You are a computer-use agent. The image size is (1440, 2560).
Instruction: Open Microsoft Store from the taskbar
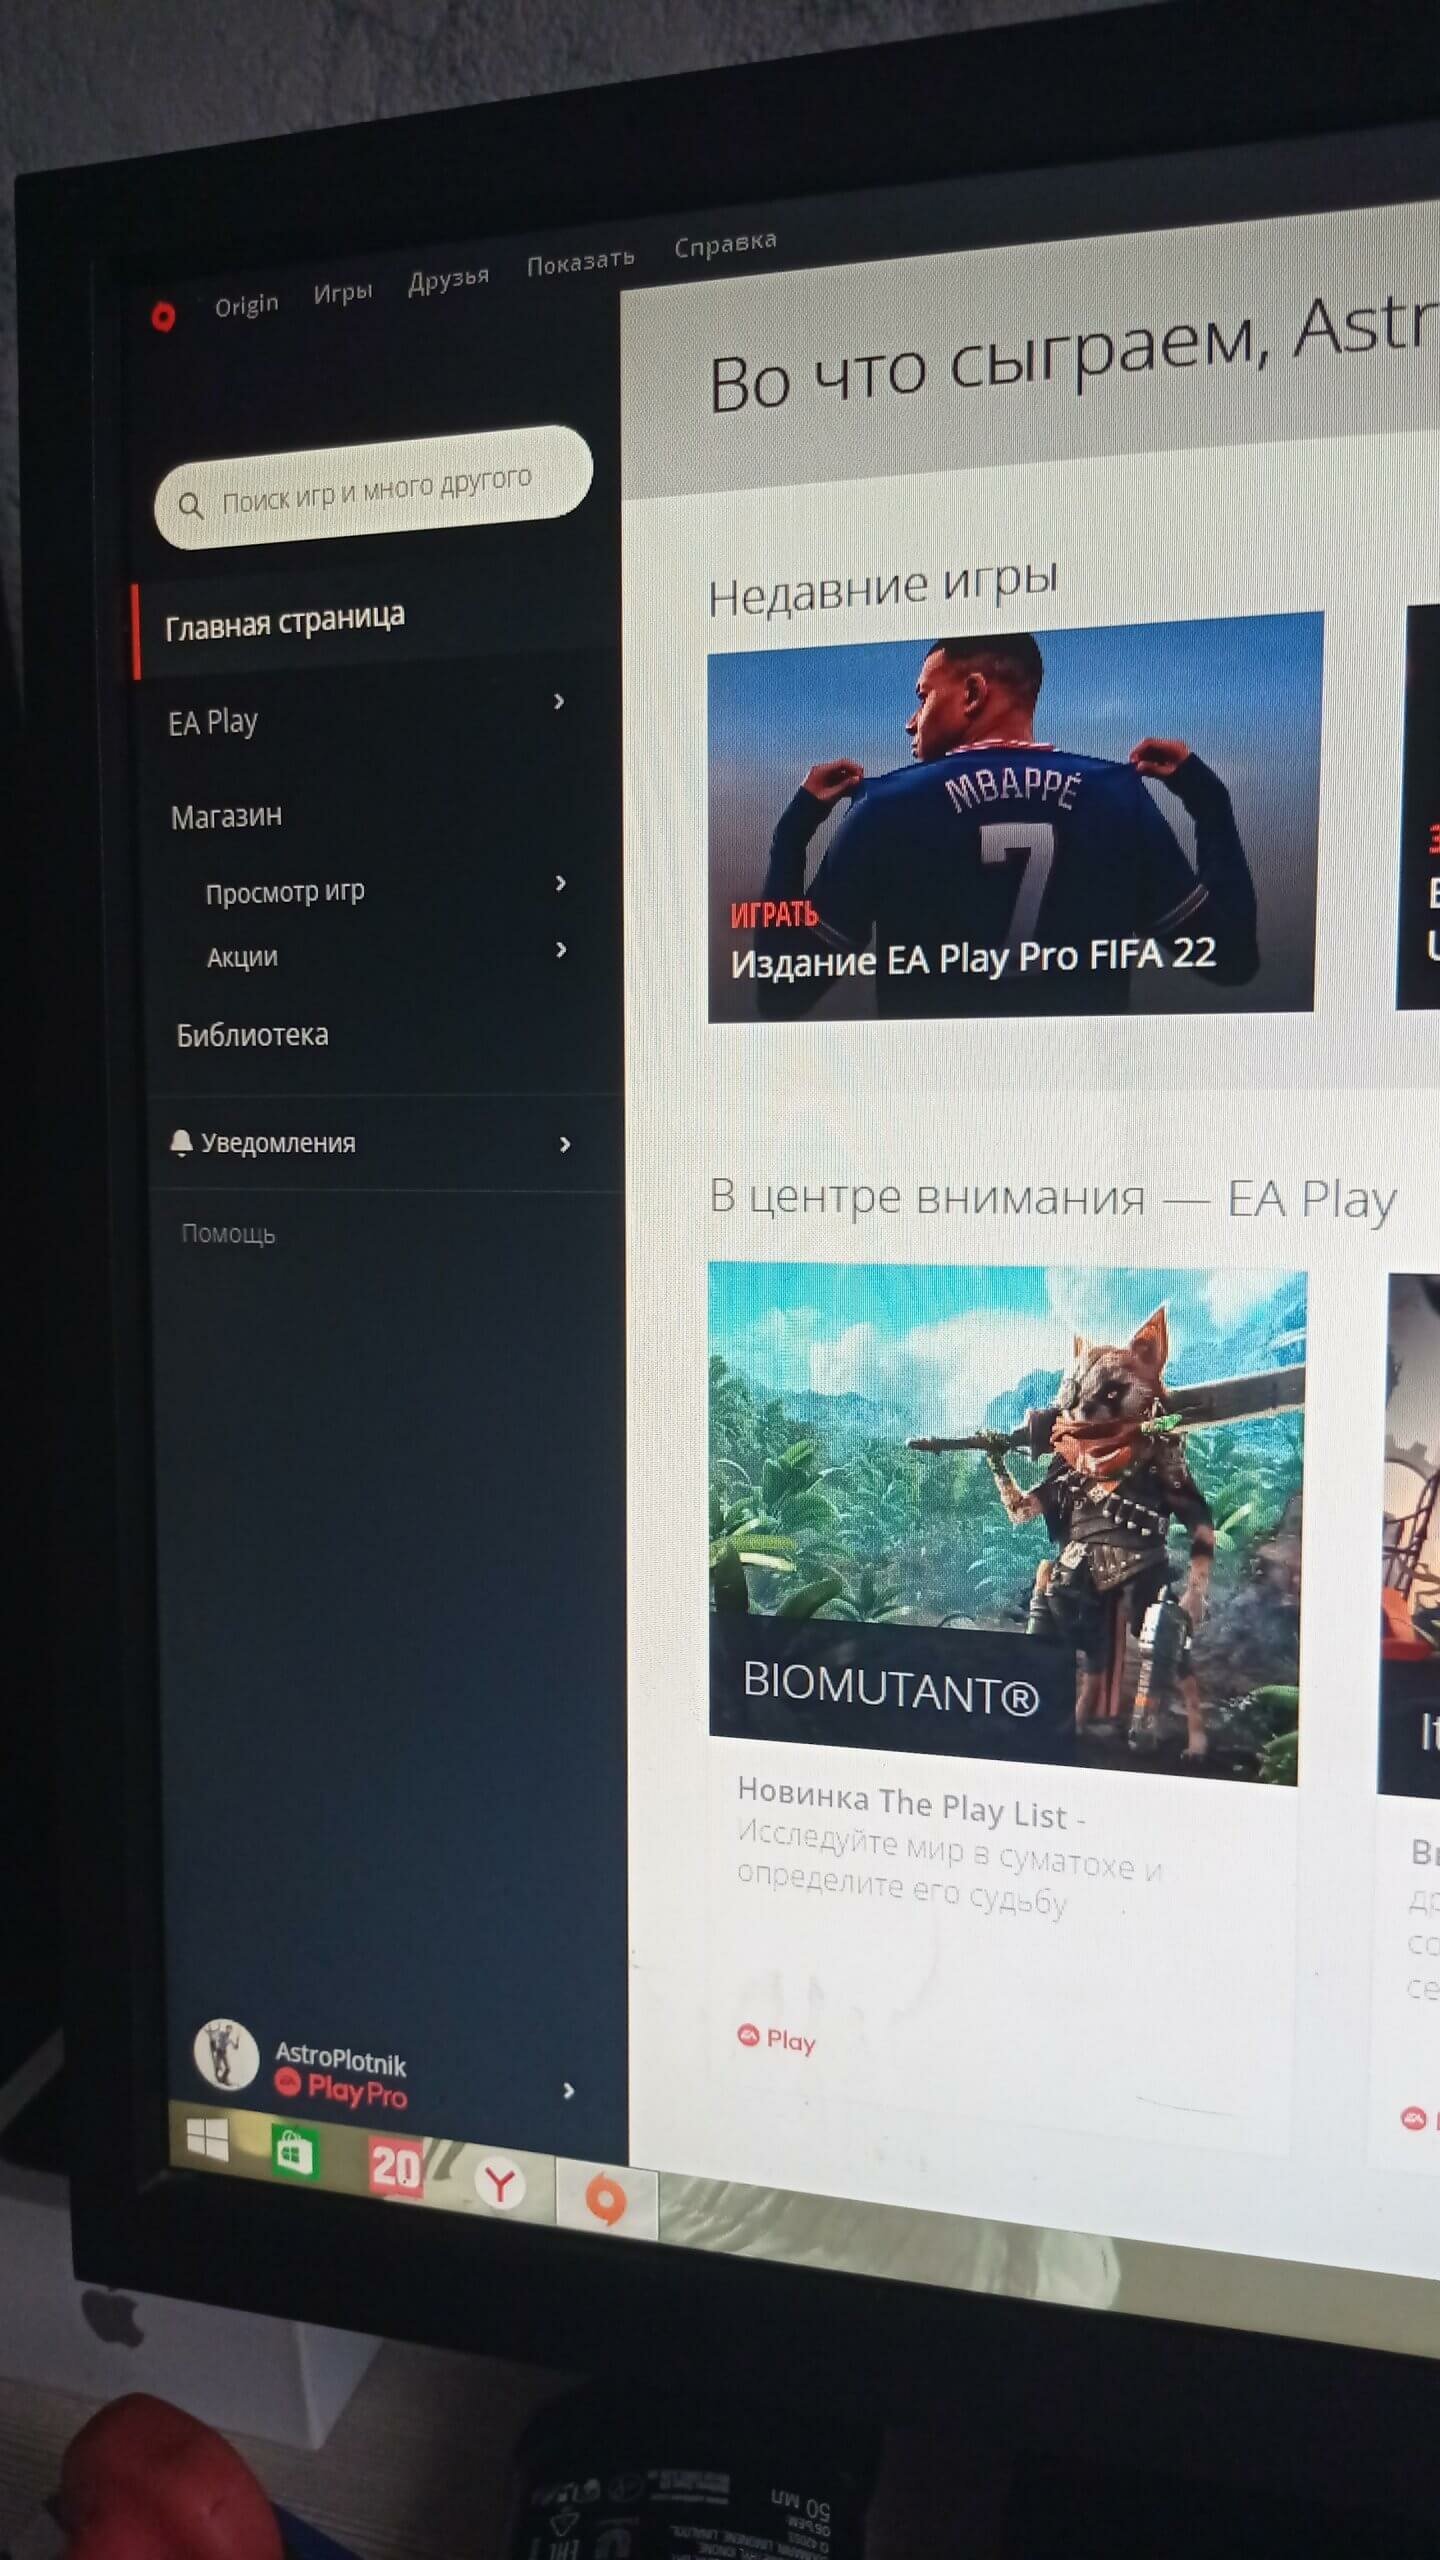click(x=293, y=2153)
